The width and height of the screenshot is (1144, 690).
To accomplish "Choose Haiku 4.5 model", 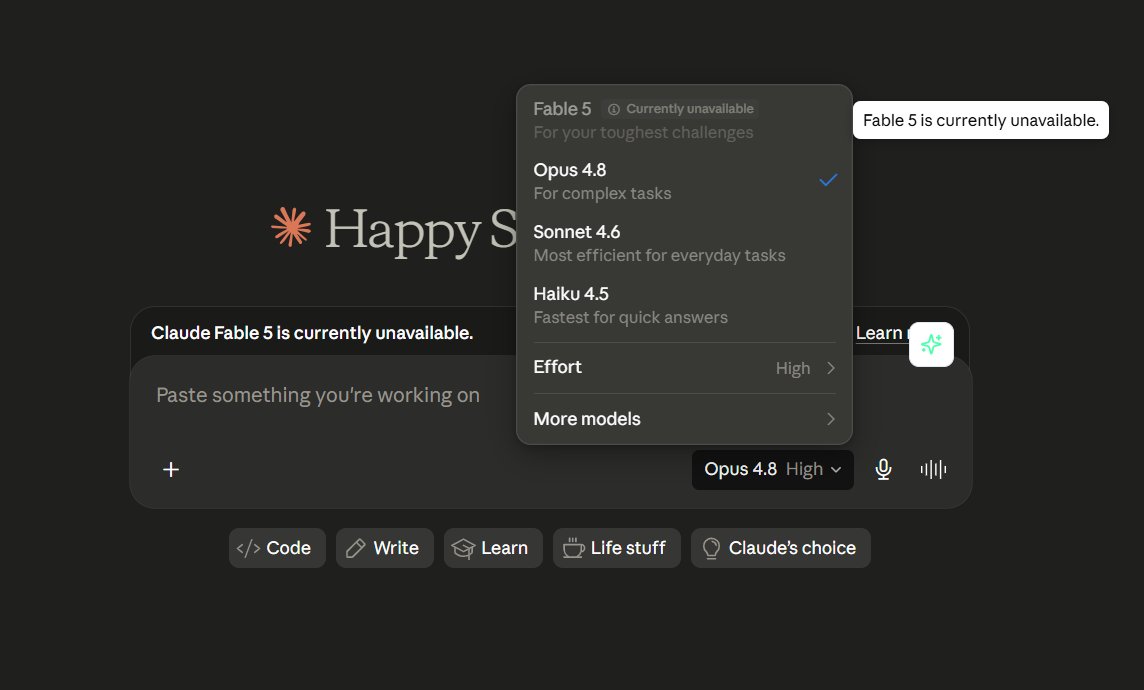I will (684, 305).
